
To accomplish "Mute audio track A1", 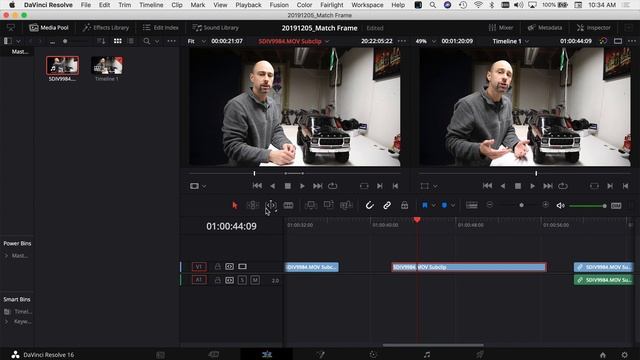I will tap(255, 280).
